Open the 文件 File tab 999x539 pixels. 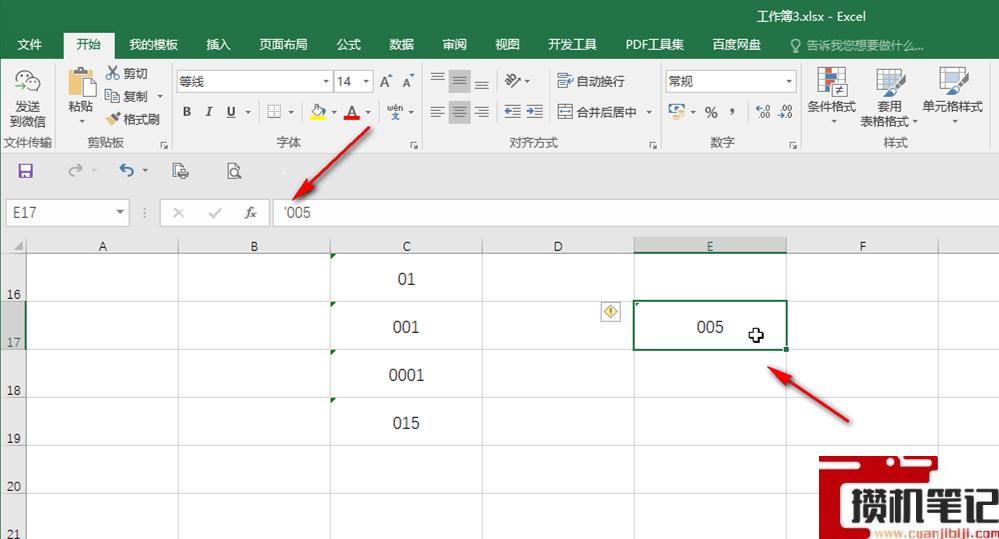(x=29, y=44)
